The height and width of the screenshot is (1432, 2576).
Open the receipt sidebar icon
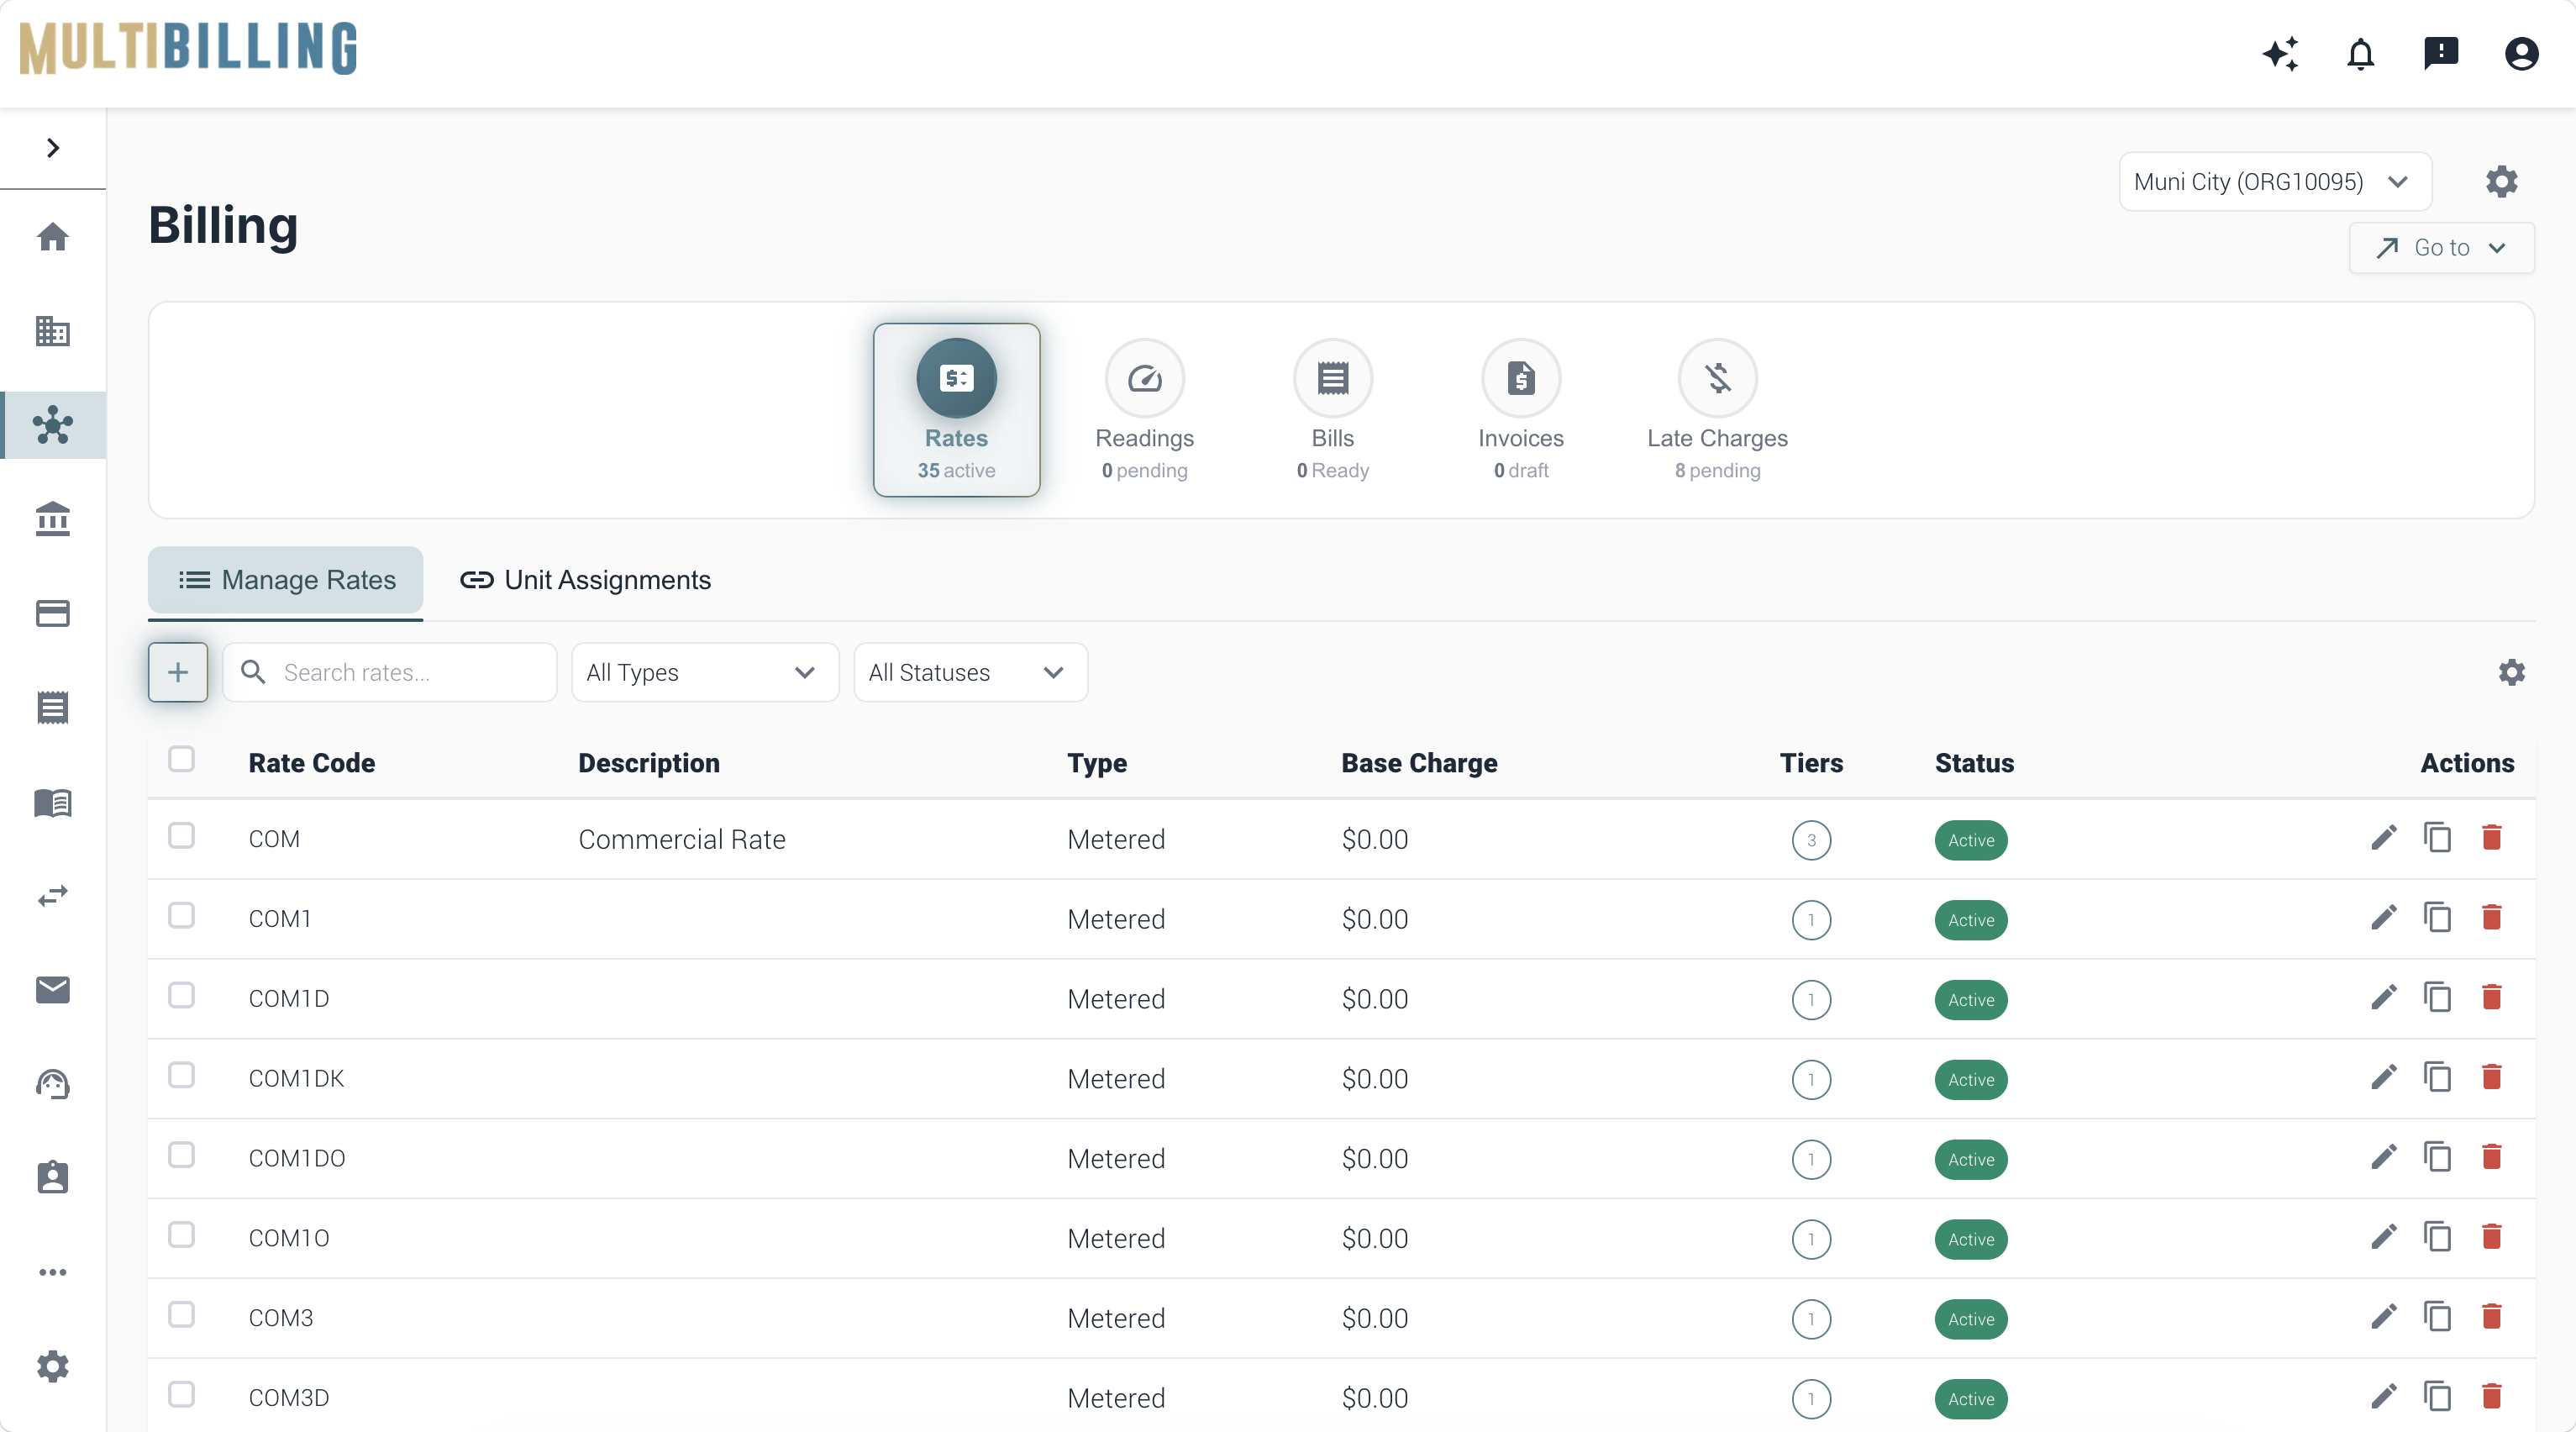pos(53,707)
